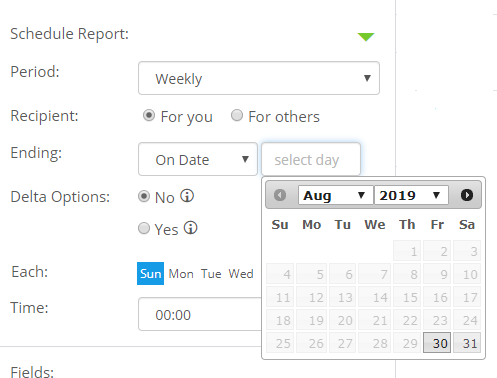Go to next month in calendar

coord(467,195)
